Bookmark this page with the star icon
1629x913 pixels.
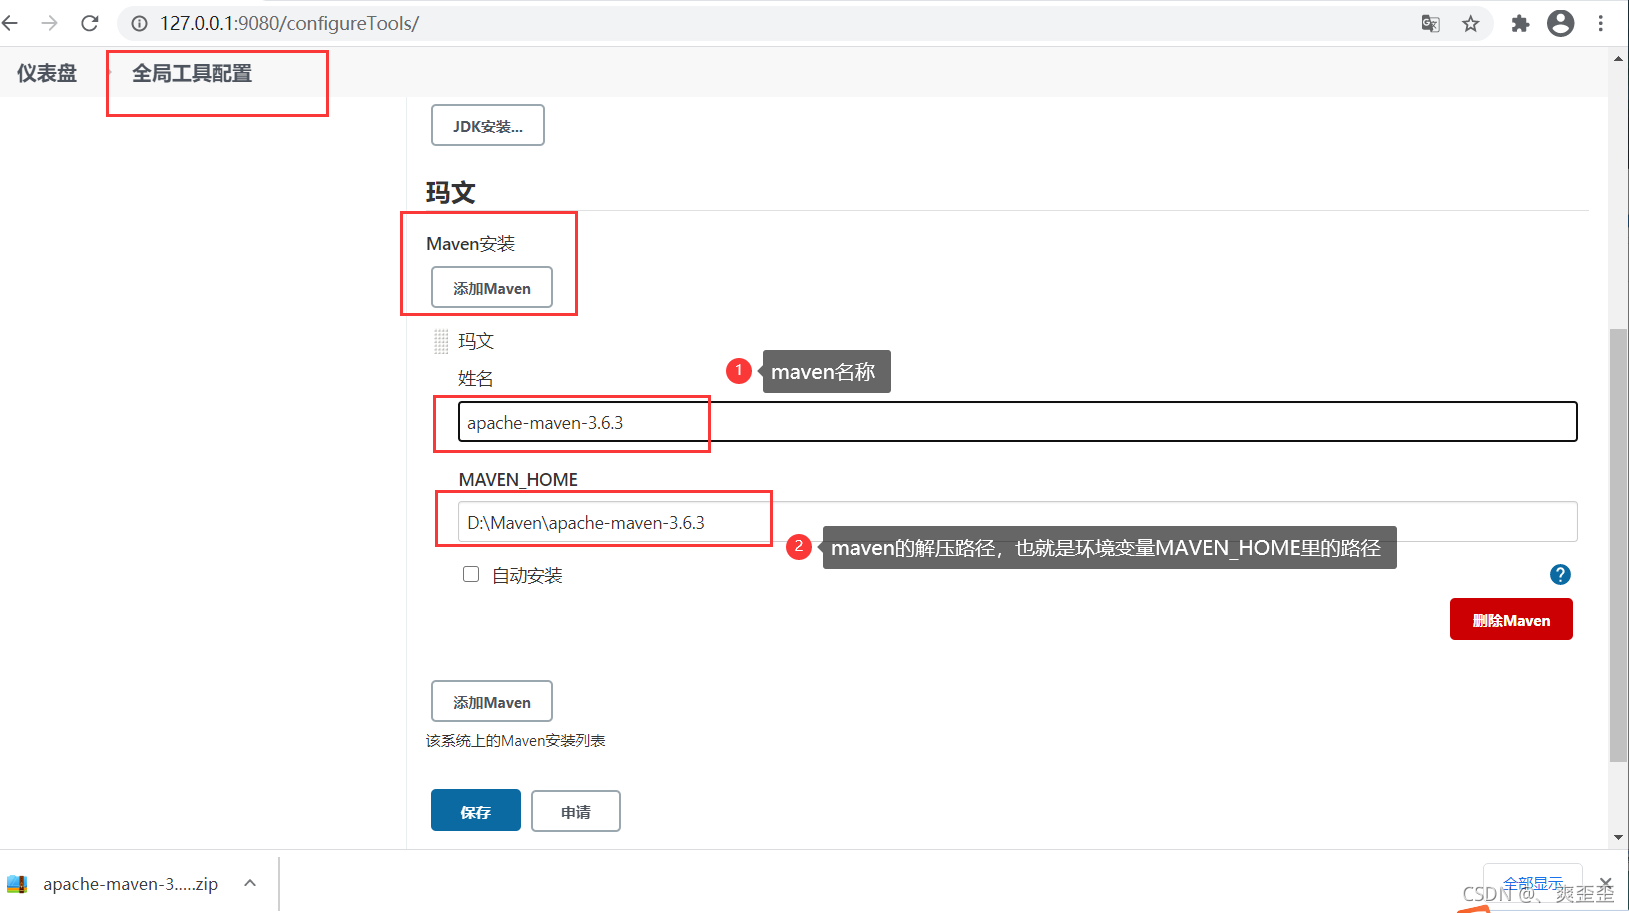[x=1470, y=23]
